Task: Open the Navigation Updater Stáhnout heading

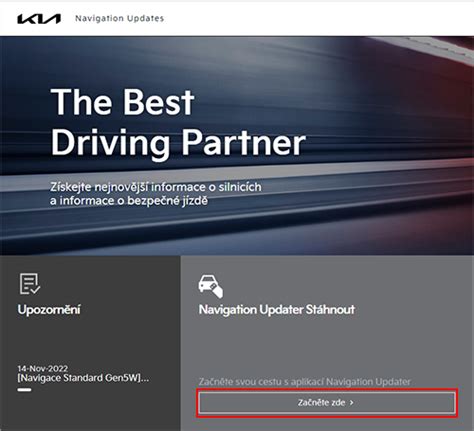Action: click(277, 309)
